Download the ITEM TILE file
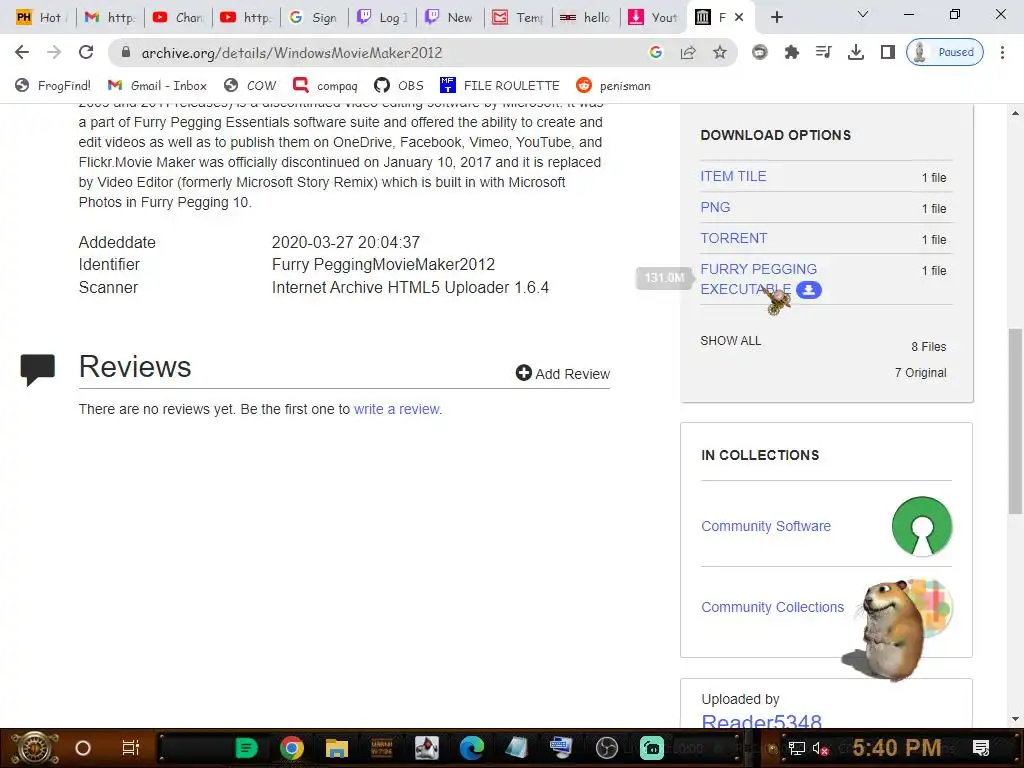This screenshot has width=1024, height=768. (x=733, y=176)
